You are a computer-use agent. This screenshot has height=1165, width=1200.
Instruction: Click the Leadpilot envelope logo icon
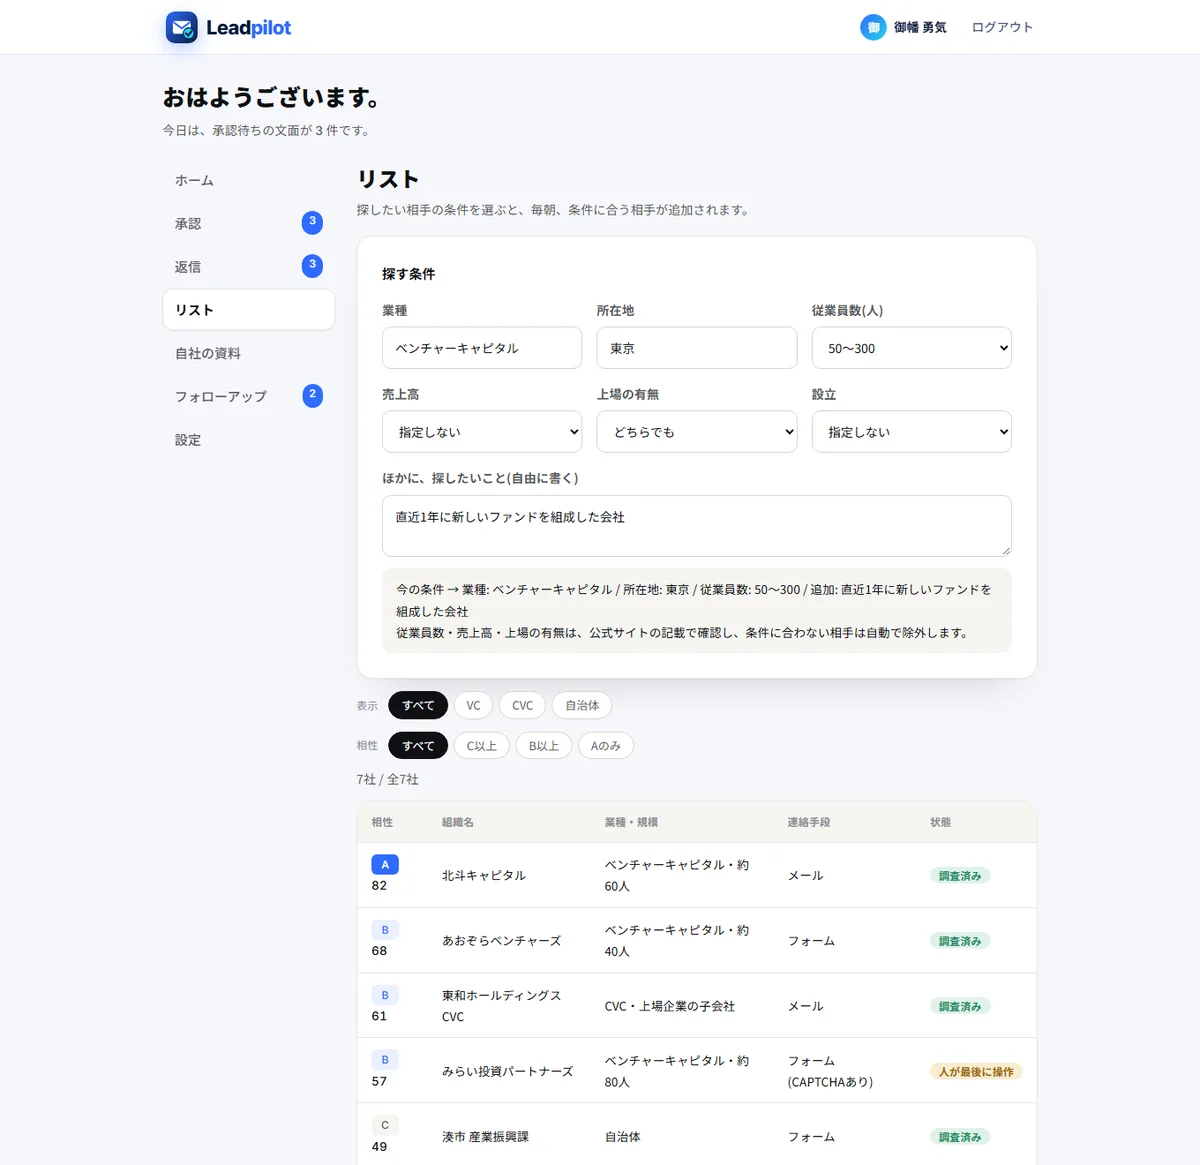pyautogui.click(x=182, y=27)
